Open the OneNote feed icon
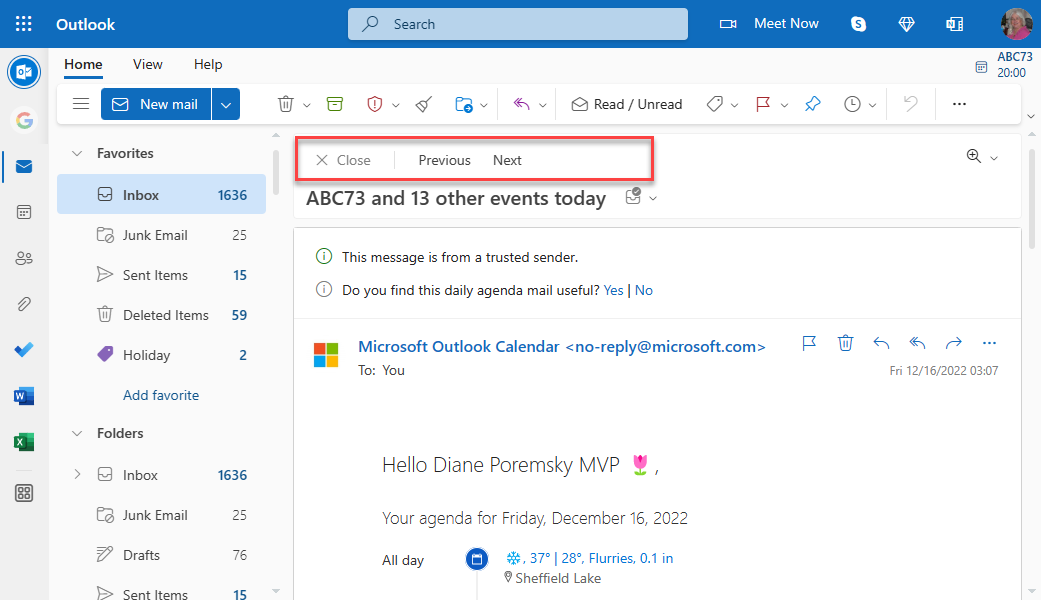The width and height of the screenshot is (1041, 600). (x=955, y=24)
